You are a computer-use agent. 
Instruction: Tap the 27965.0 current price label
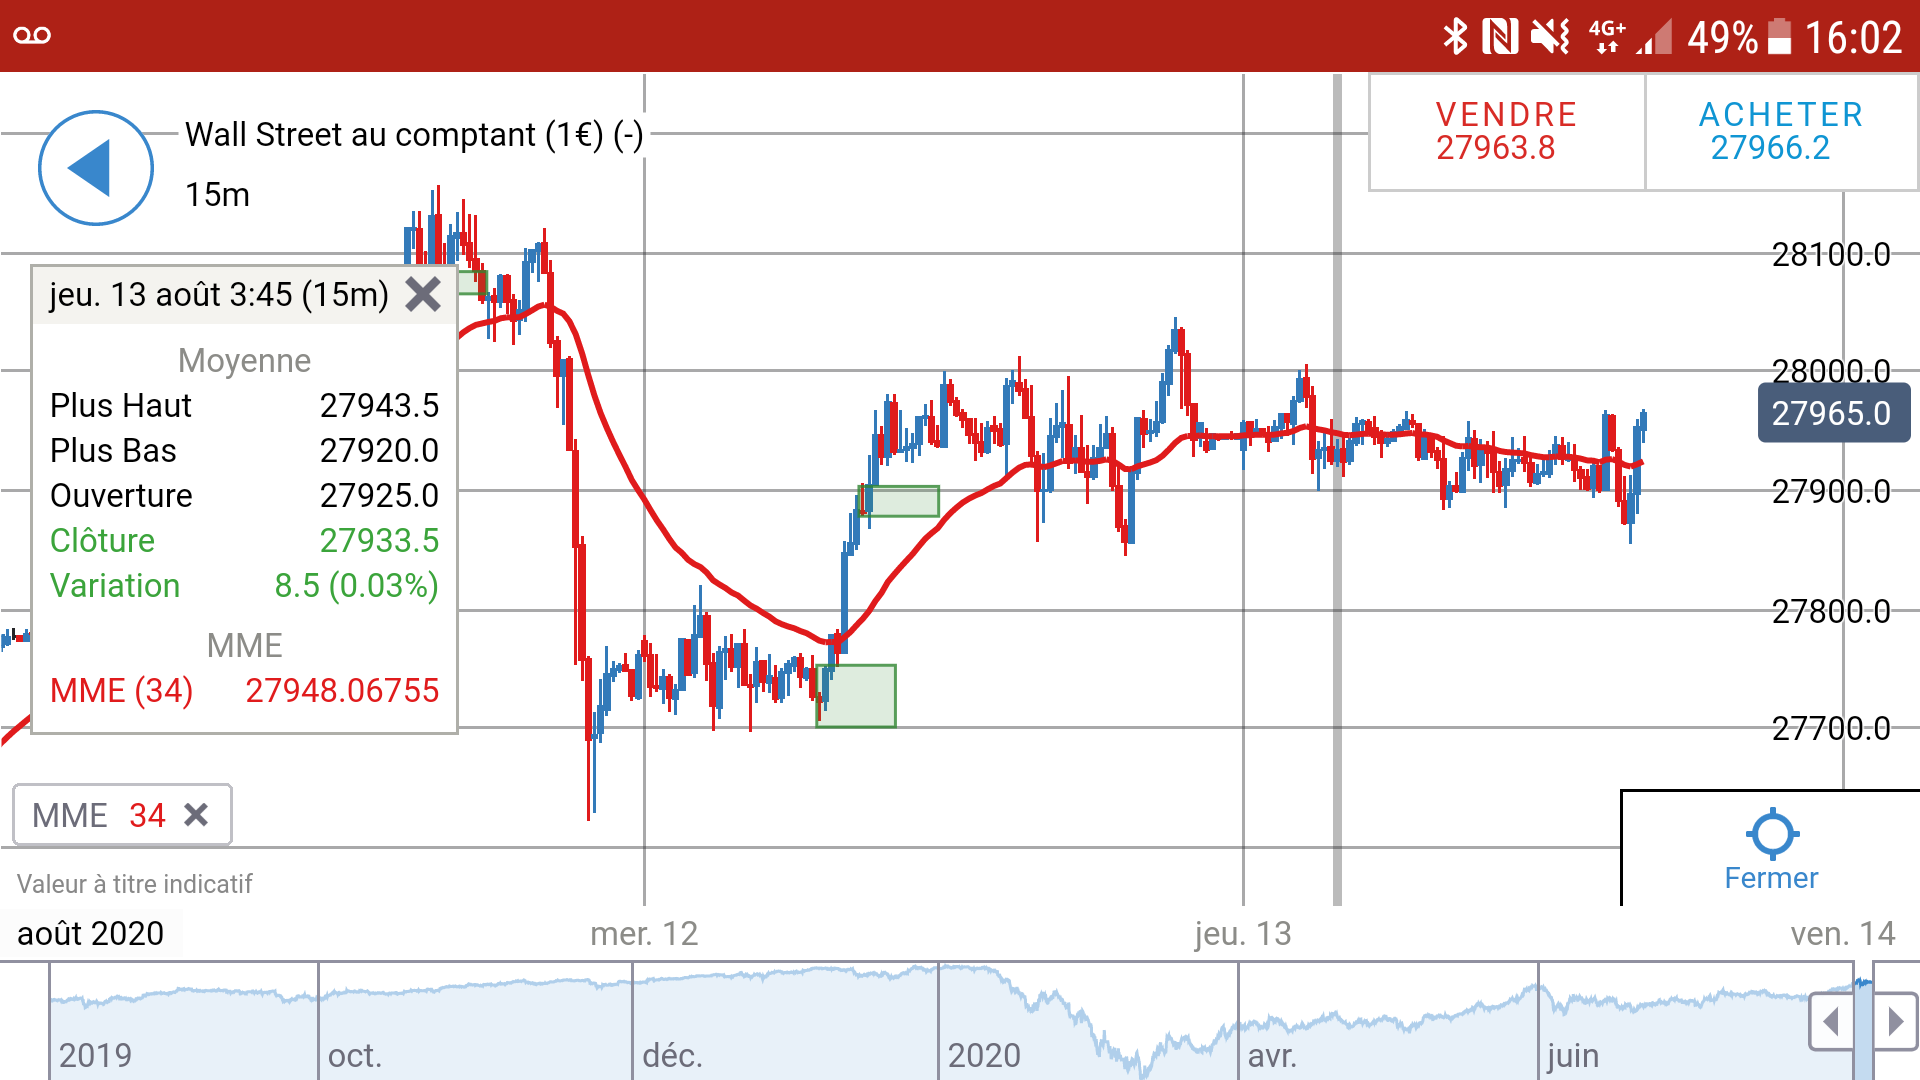point(1832,413)
